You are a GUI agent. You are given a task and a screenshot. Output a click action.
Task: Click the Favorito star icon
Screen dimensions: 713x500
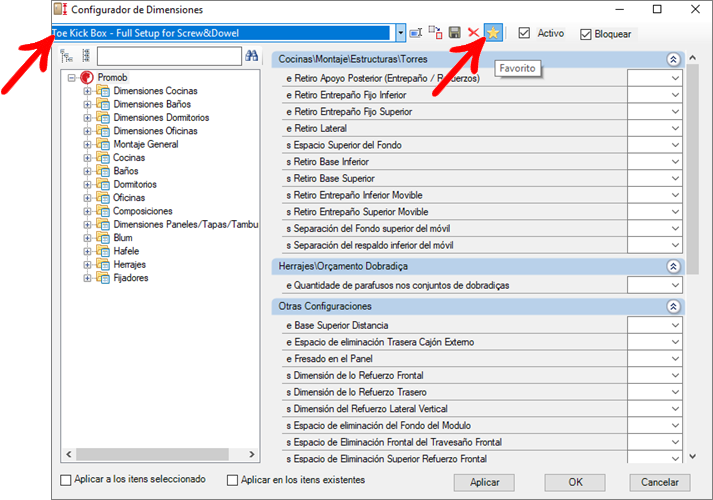(x=492, y=33)
